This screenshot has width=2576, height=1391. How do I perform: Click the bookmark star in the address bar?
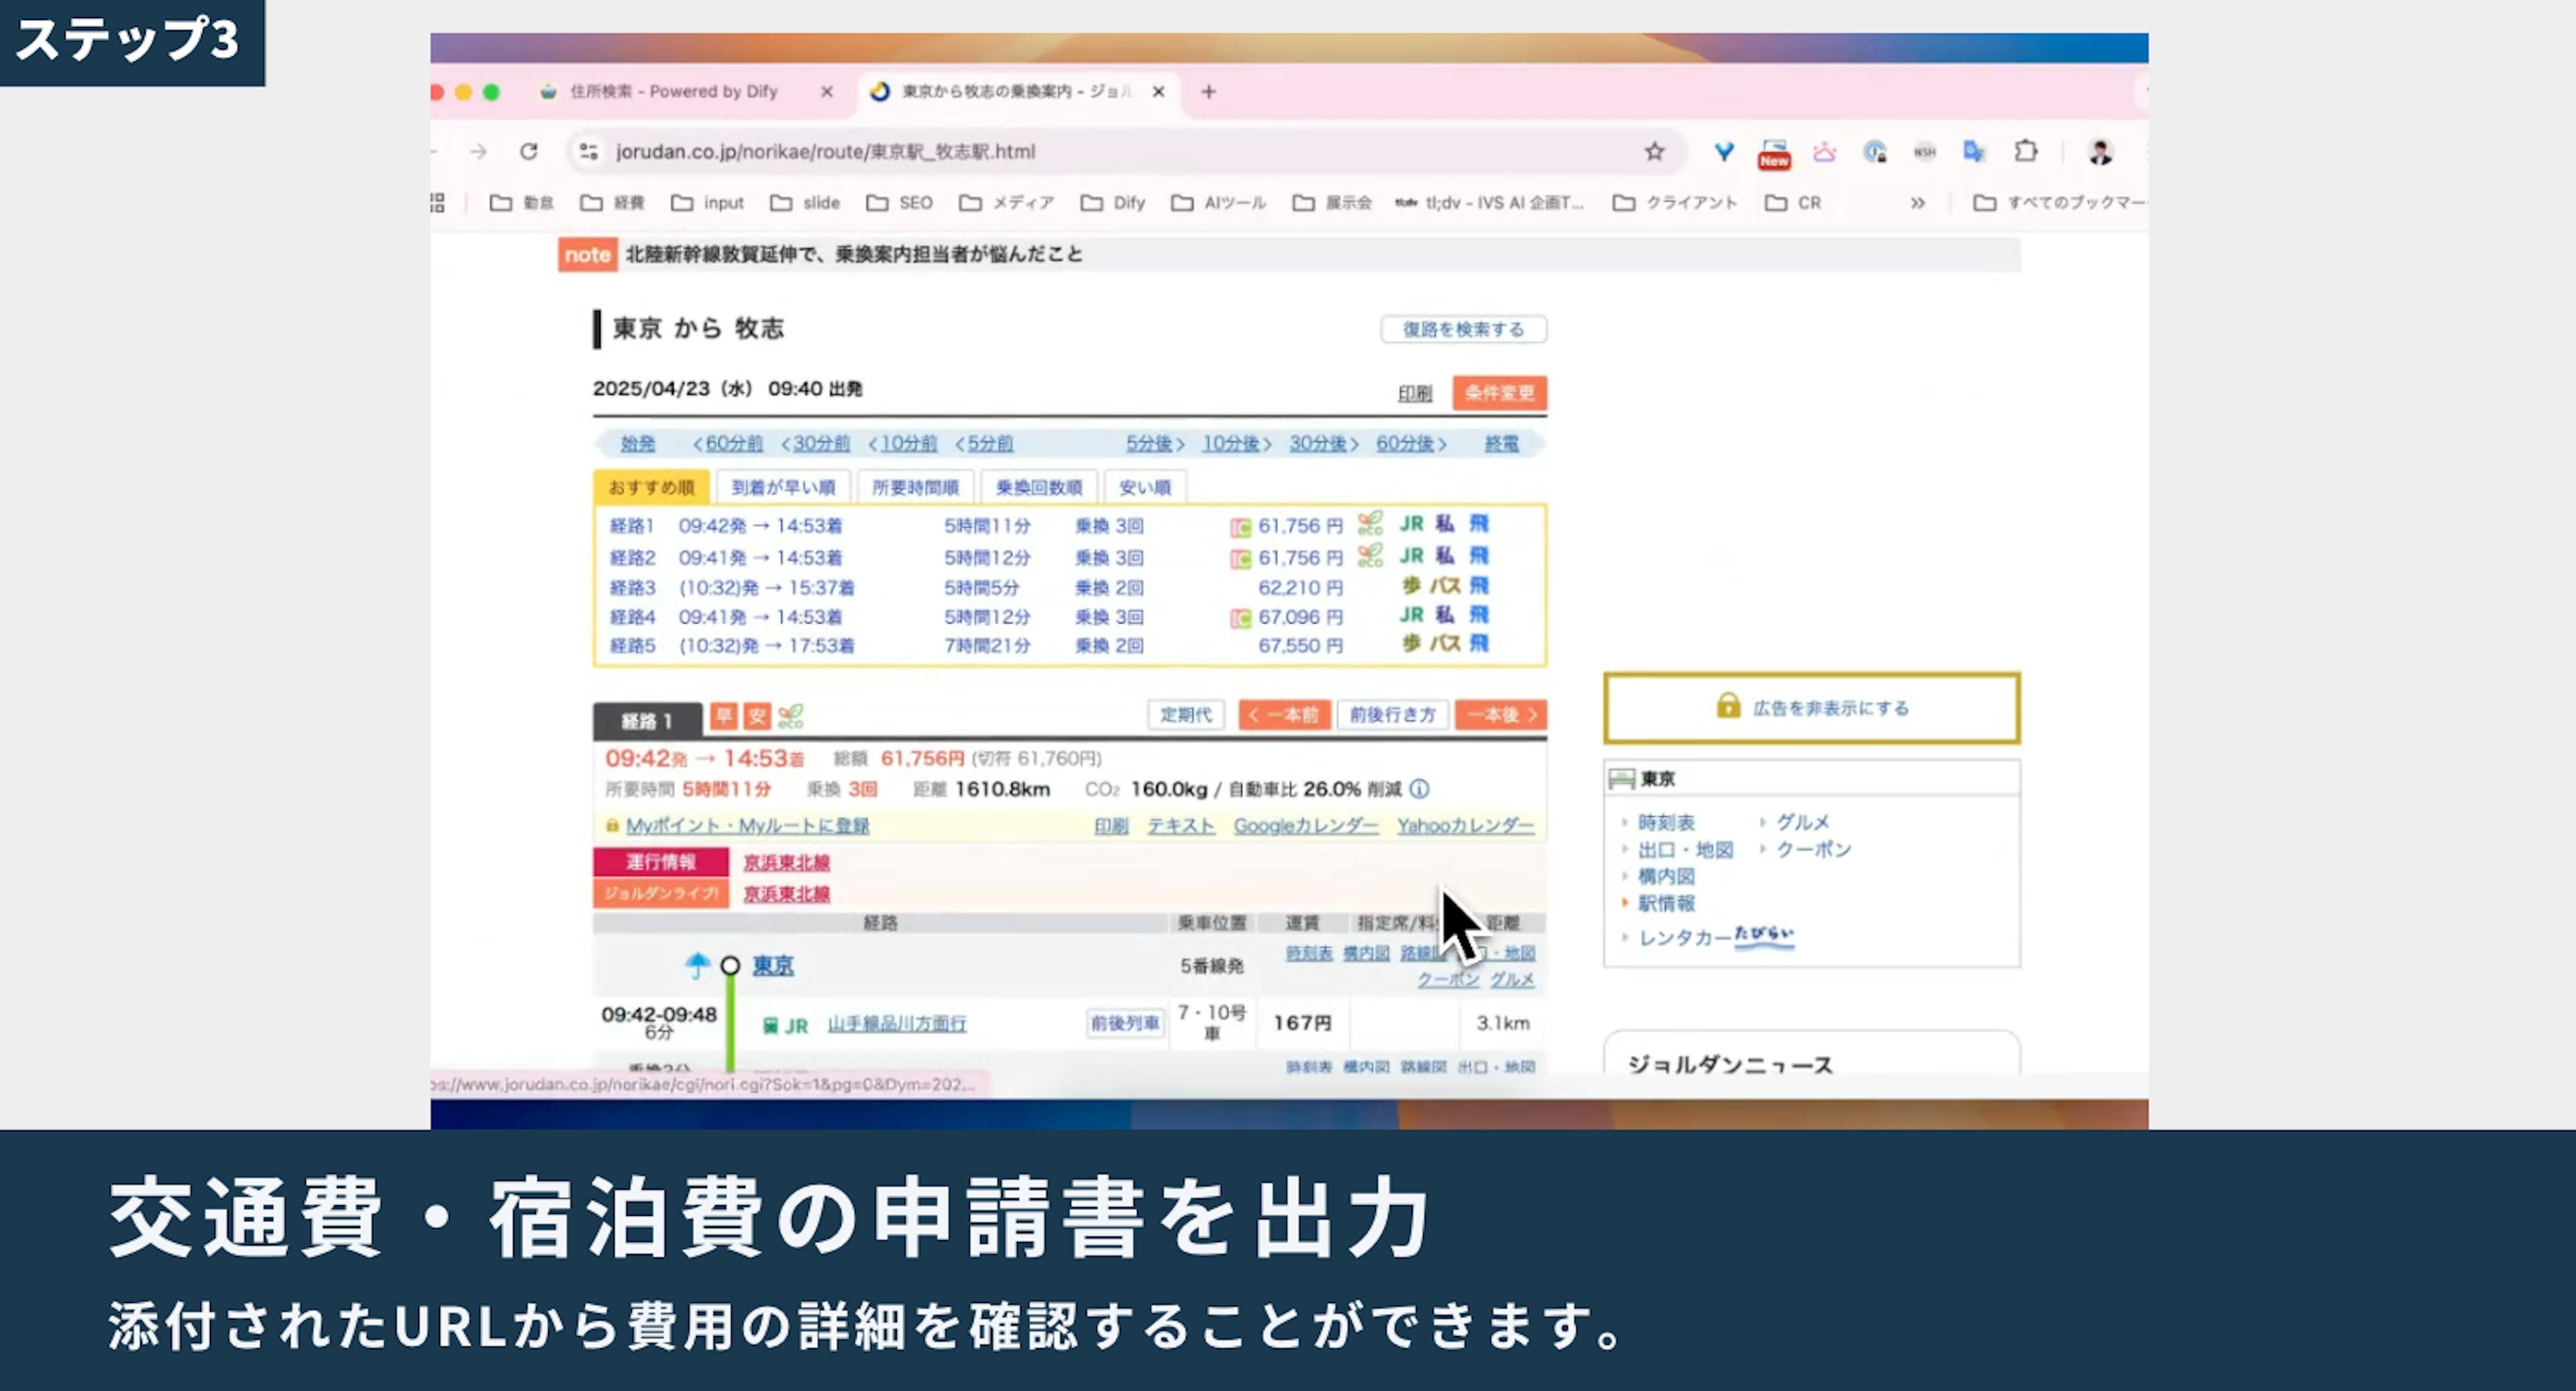coord(1655,152)
